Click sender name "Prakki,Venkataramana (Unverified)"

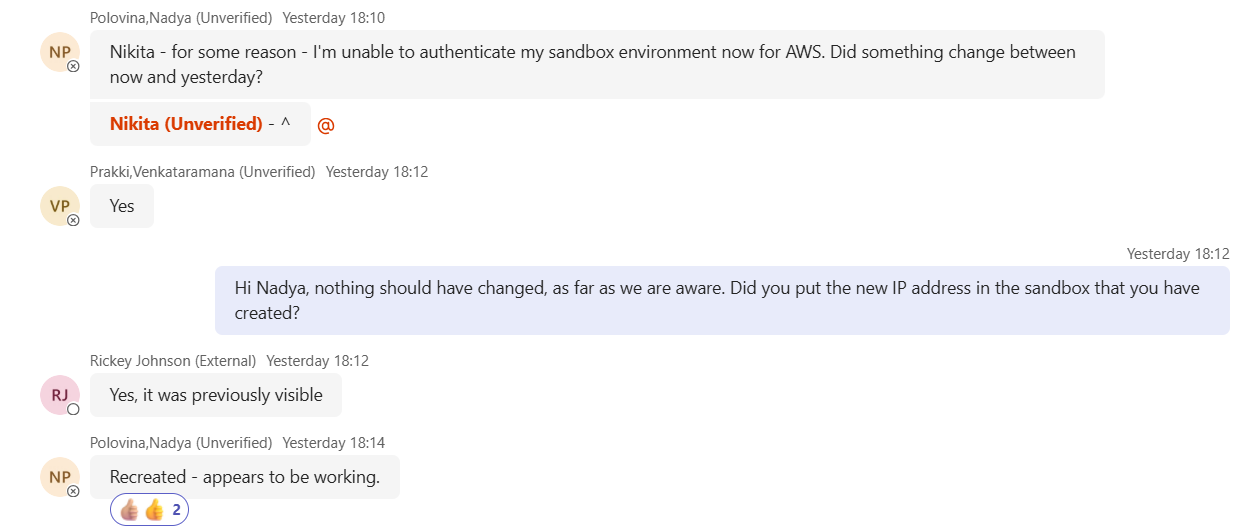tap(202, 172)
